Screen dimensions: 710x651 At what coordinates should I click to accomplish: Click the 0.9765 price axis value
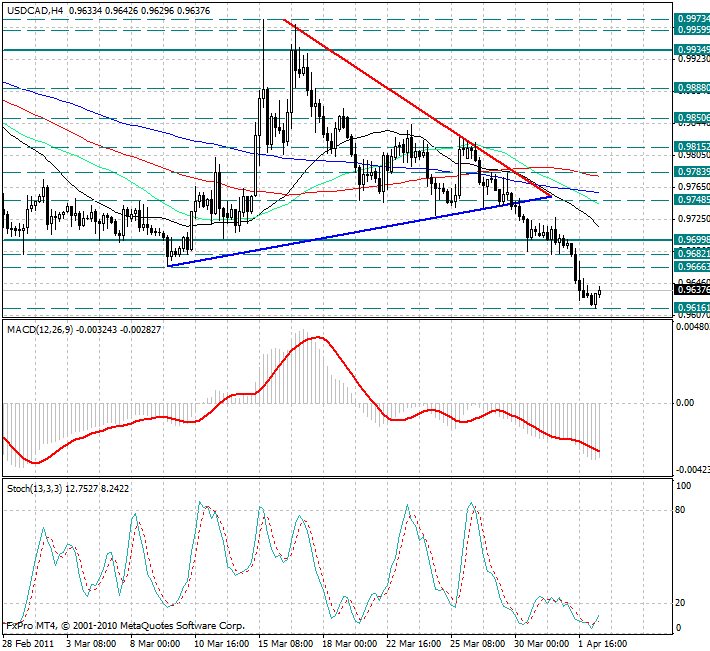(694, 187)
